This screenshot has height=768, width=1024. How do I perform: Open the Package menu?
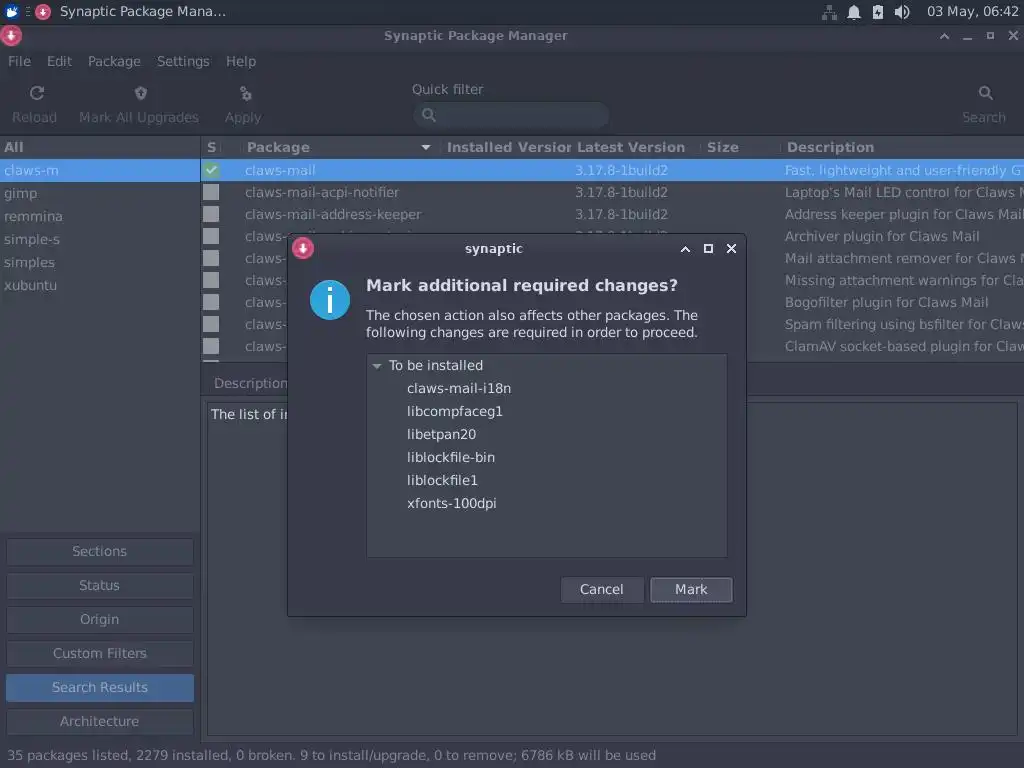click(x=114, y=61)
